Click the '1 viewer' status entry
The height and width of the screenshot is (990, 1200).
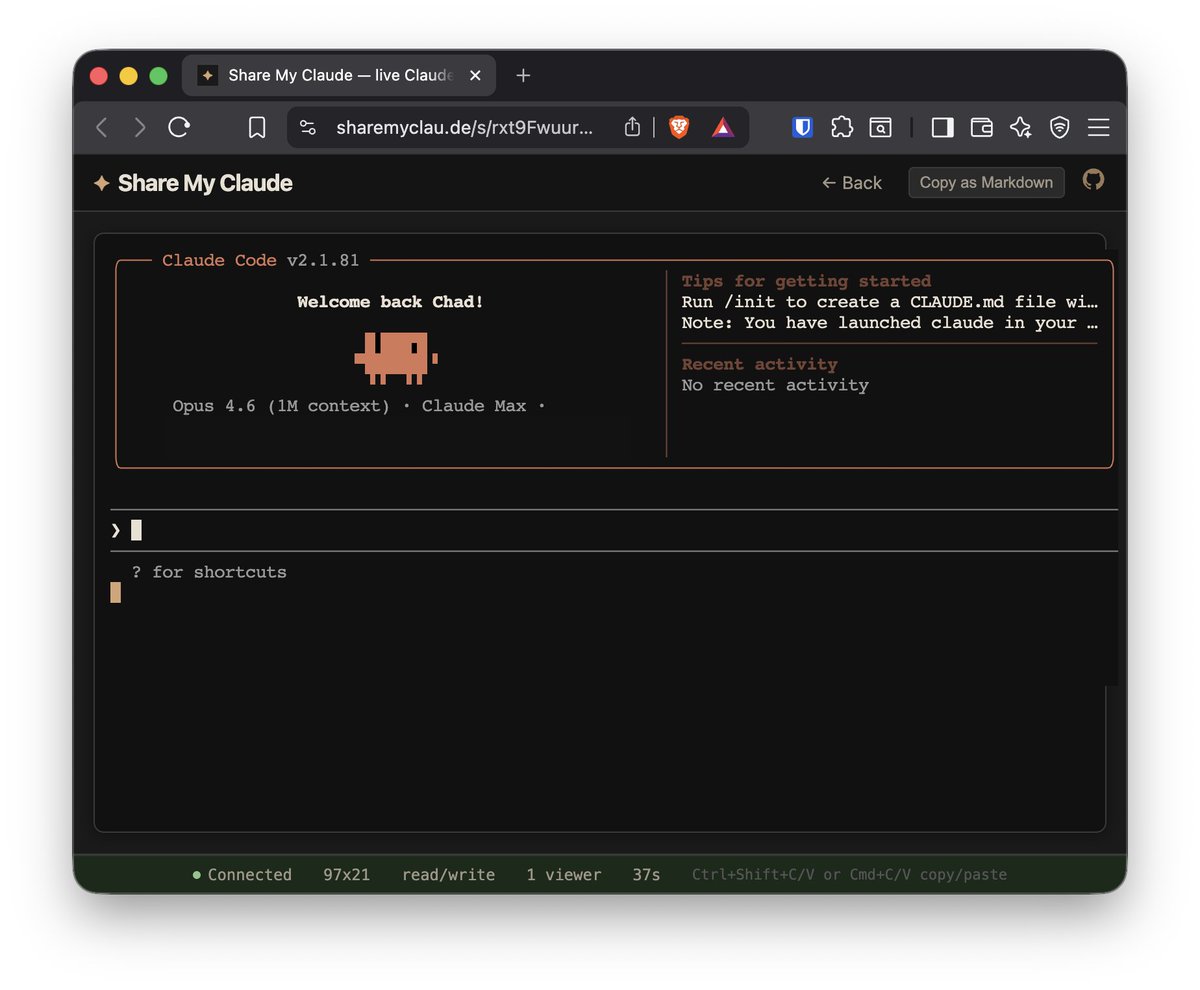[564, 875]
